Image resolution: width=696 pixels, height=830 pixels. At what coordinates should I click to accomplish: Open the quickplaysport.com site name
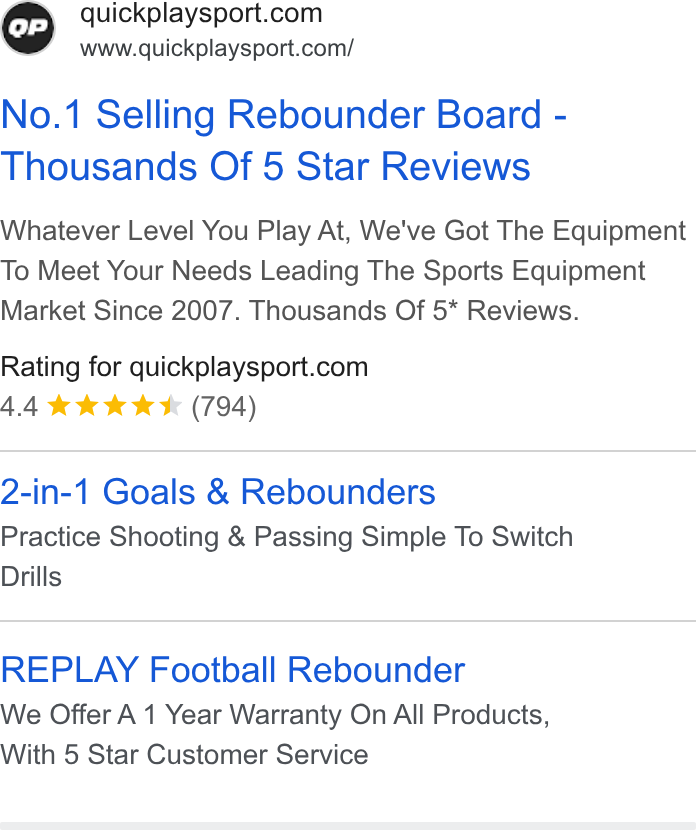coord(201,13)
